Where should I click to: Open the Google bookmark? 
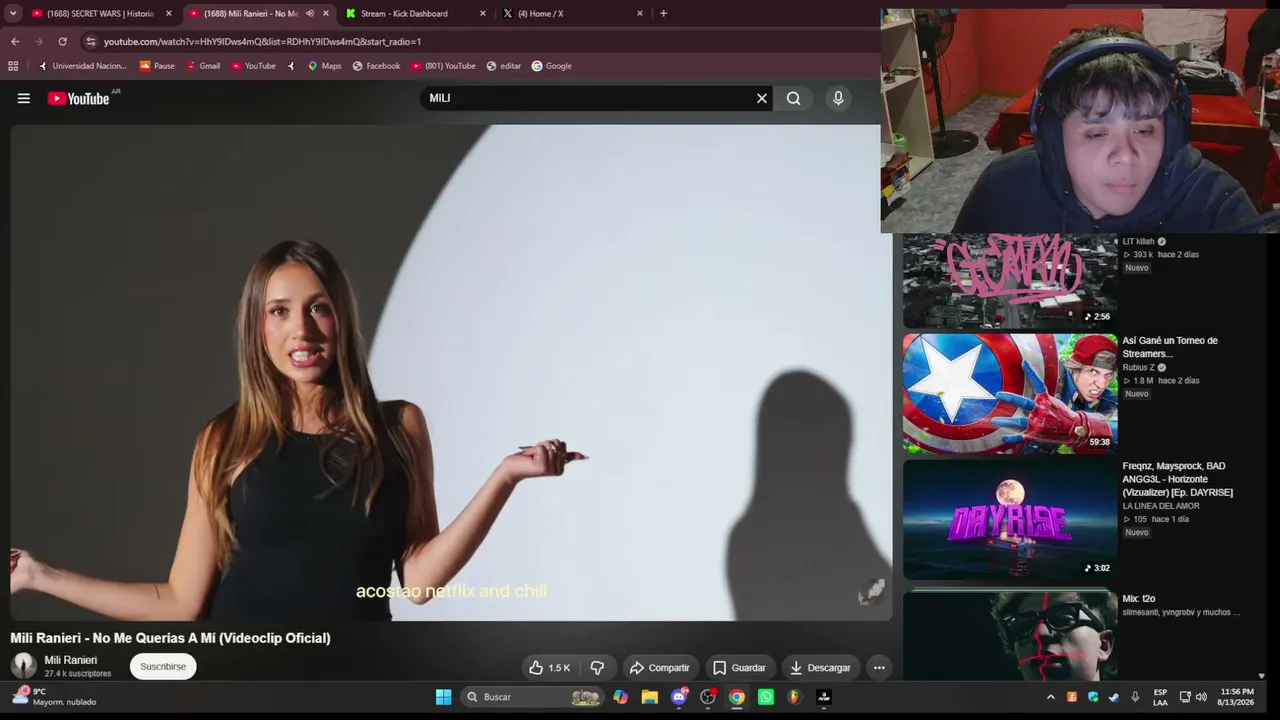tap(552, 66)
